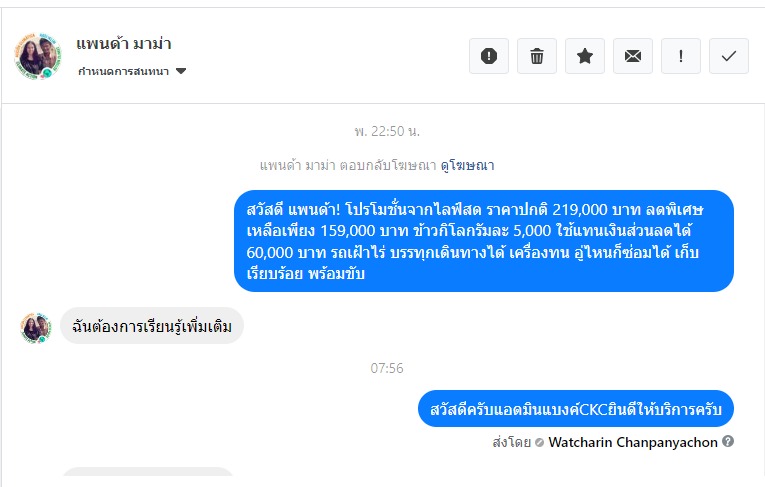This screenshot has width=765, height=487.
Task: Star this conversation with the star icon
Action: [x=584, y=56]
